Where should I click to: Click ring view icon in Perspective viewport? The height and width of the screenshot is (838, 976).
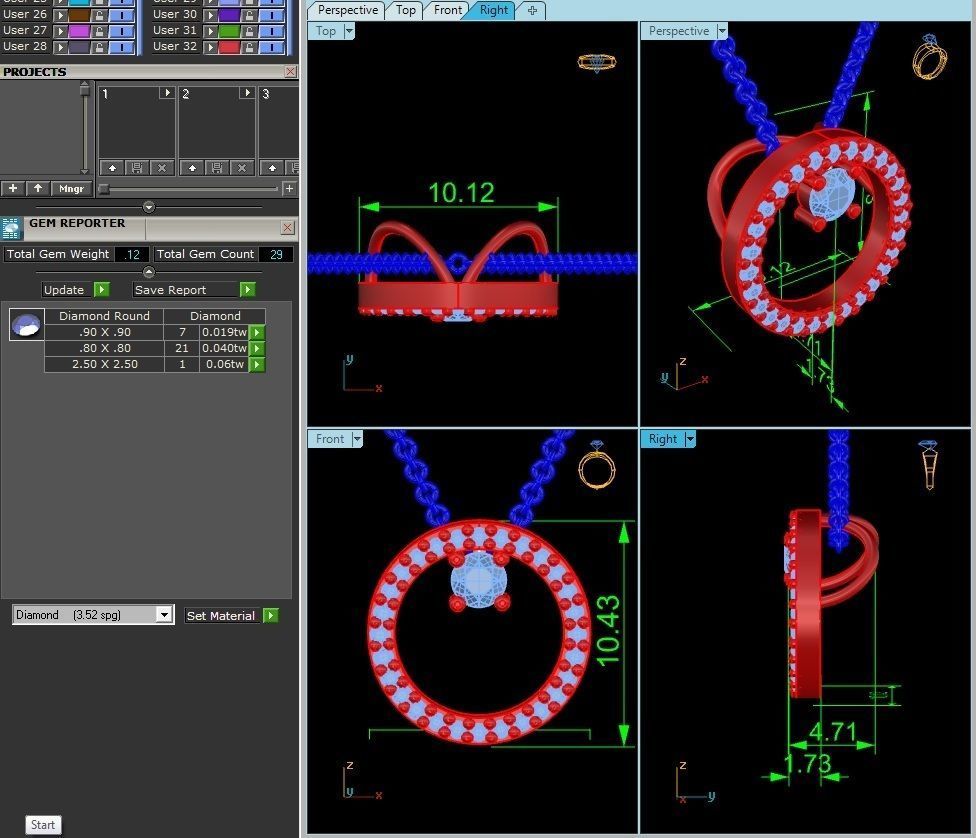(929, 56)
